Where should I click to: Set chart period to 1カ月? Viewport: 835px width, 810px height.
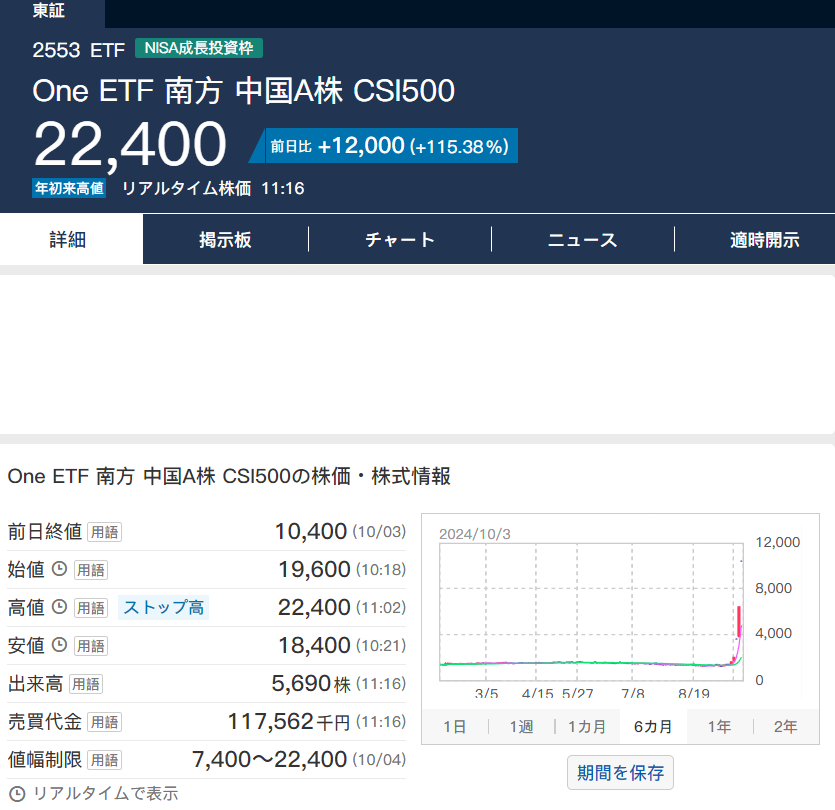tap(587, 726)
